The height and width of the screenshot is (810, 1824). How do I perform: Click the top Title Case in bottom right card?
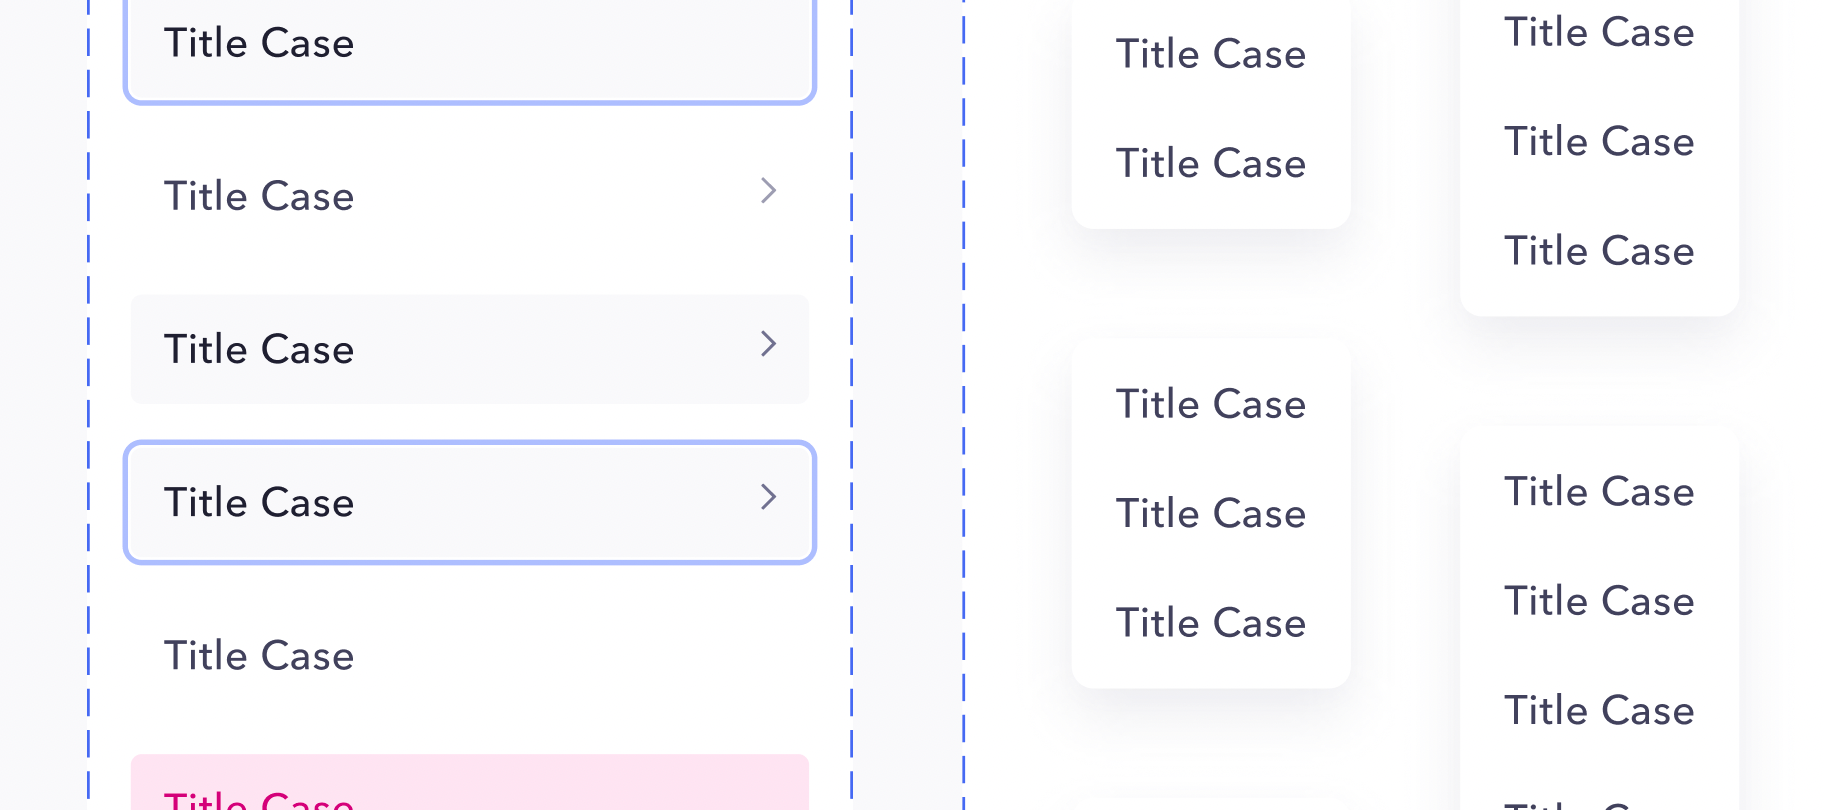point(1599,491)
